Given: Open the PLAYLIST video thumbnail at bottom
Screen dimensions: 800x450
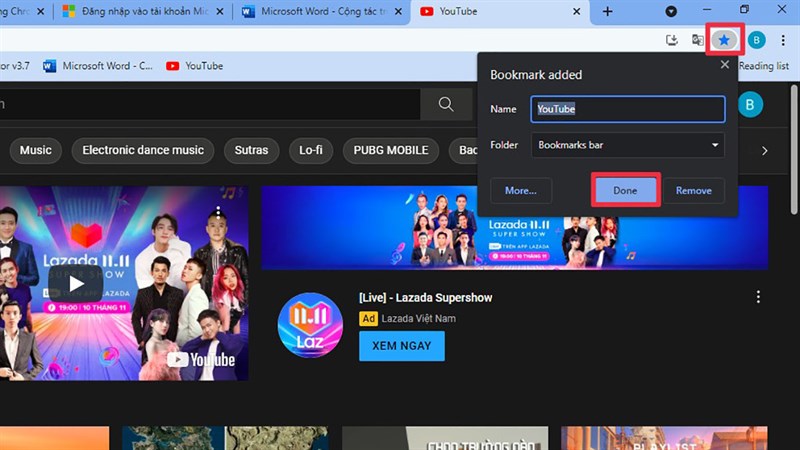Looking at the screenshot, I should click(664, 438).
